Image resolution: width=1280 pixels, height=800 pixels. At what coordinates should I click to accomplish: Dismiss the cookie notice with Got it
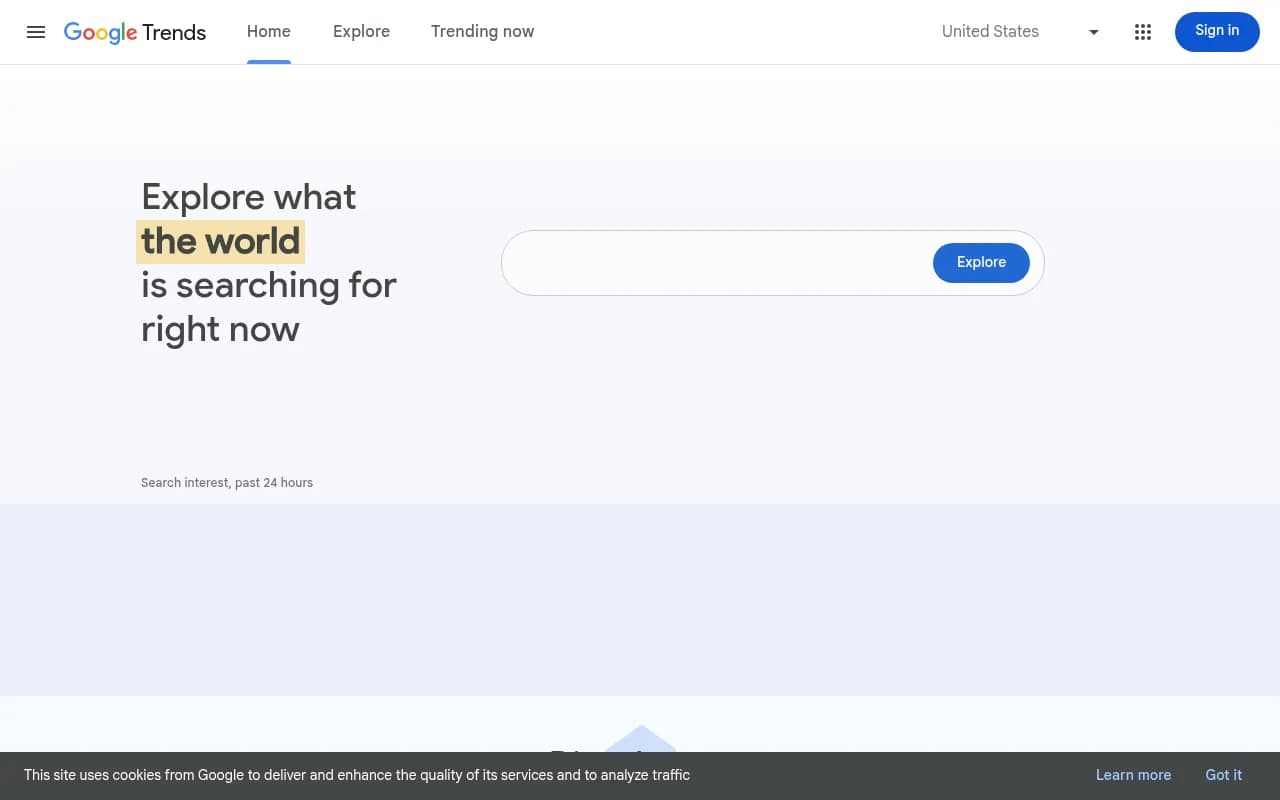pyautogui.click(x=1224, y=775)
